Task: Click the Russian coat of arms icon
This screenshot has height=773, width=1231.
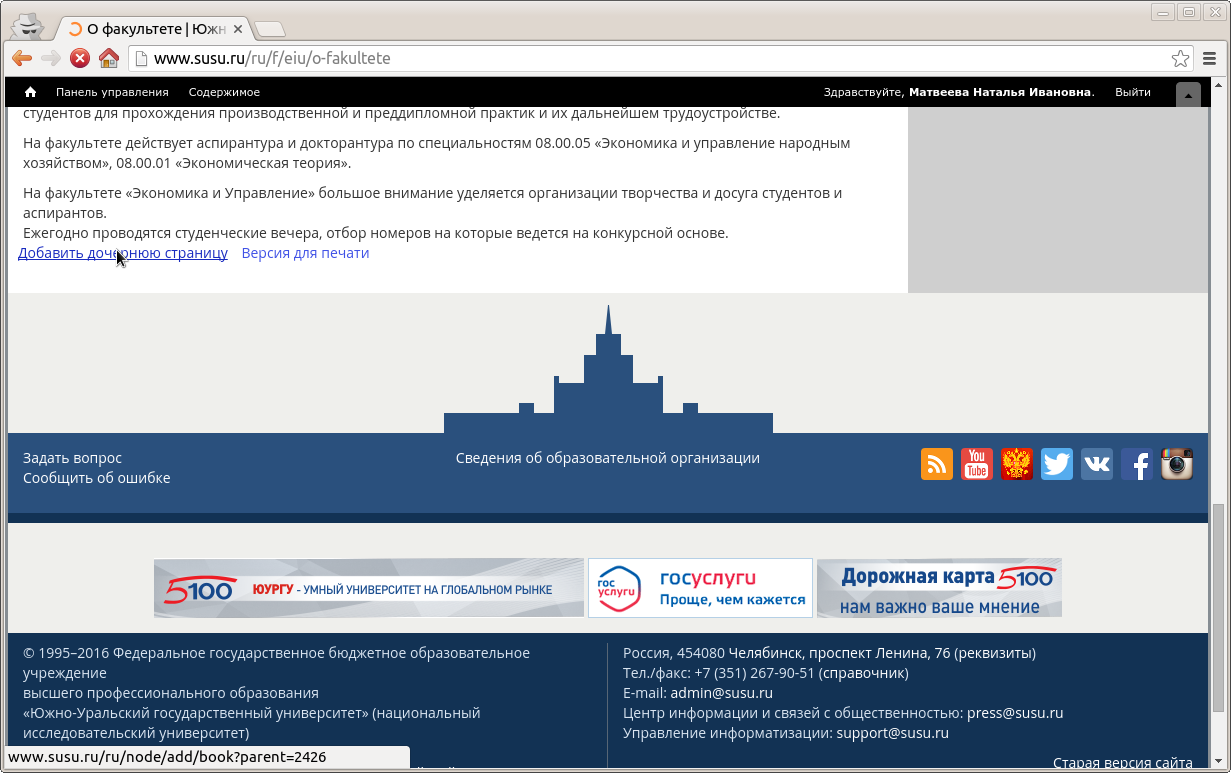Action: coord(1017,464)
